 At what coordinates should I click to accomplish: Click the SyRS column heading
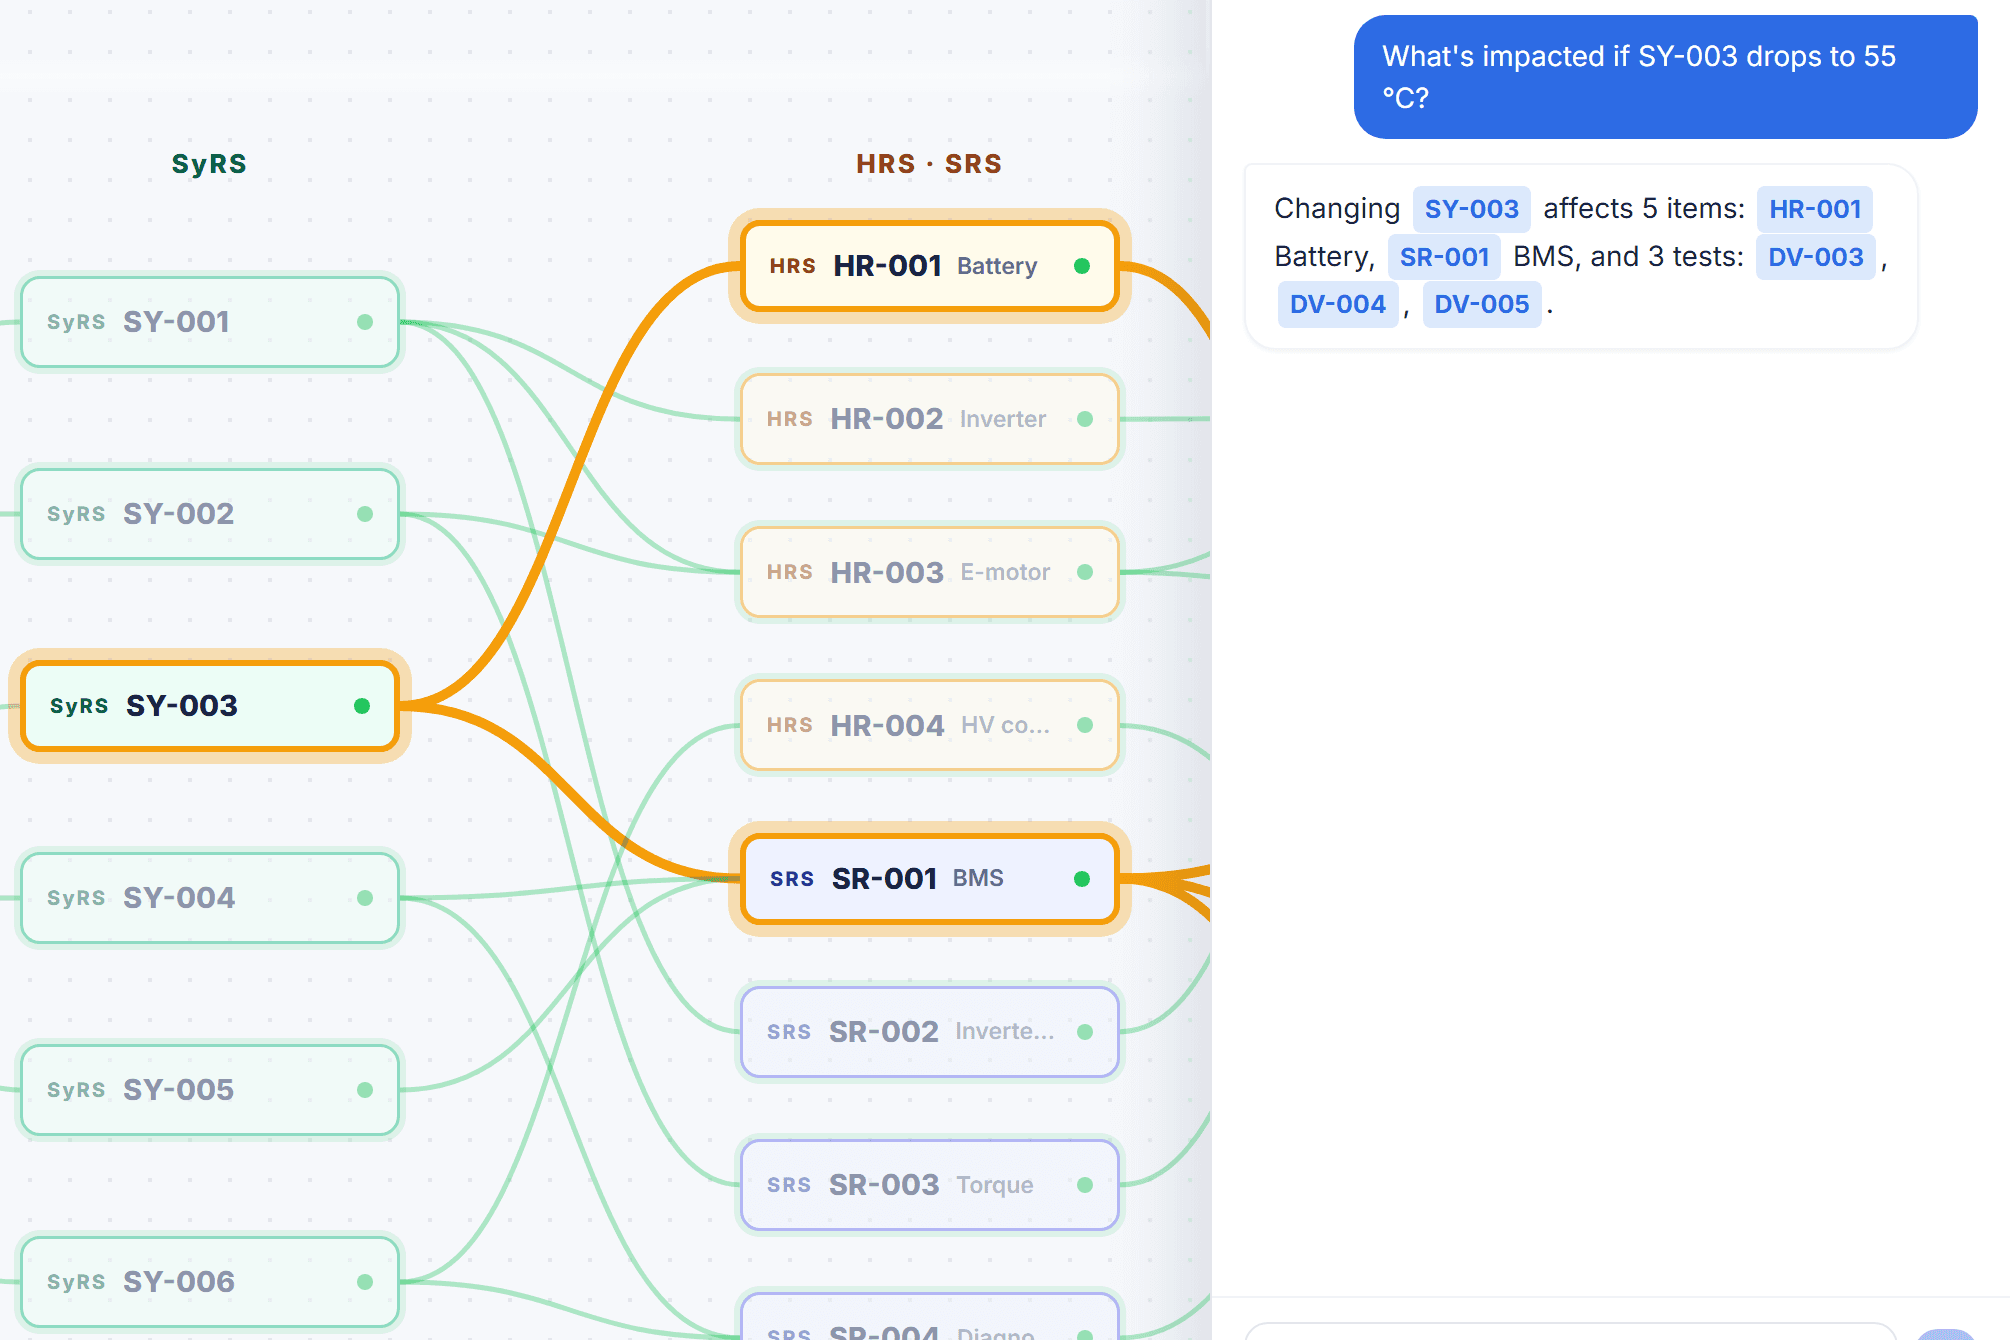(x=209, y=164)
